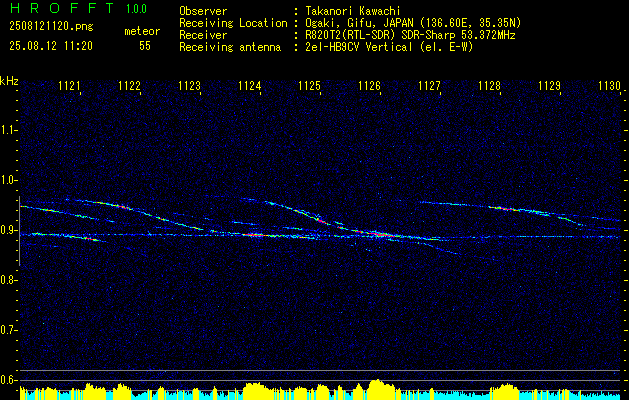Select the meteor count 55
Viewport: 629px width, 400px height.
click(x=145, y=46)
